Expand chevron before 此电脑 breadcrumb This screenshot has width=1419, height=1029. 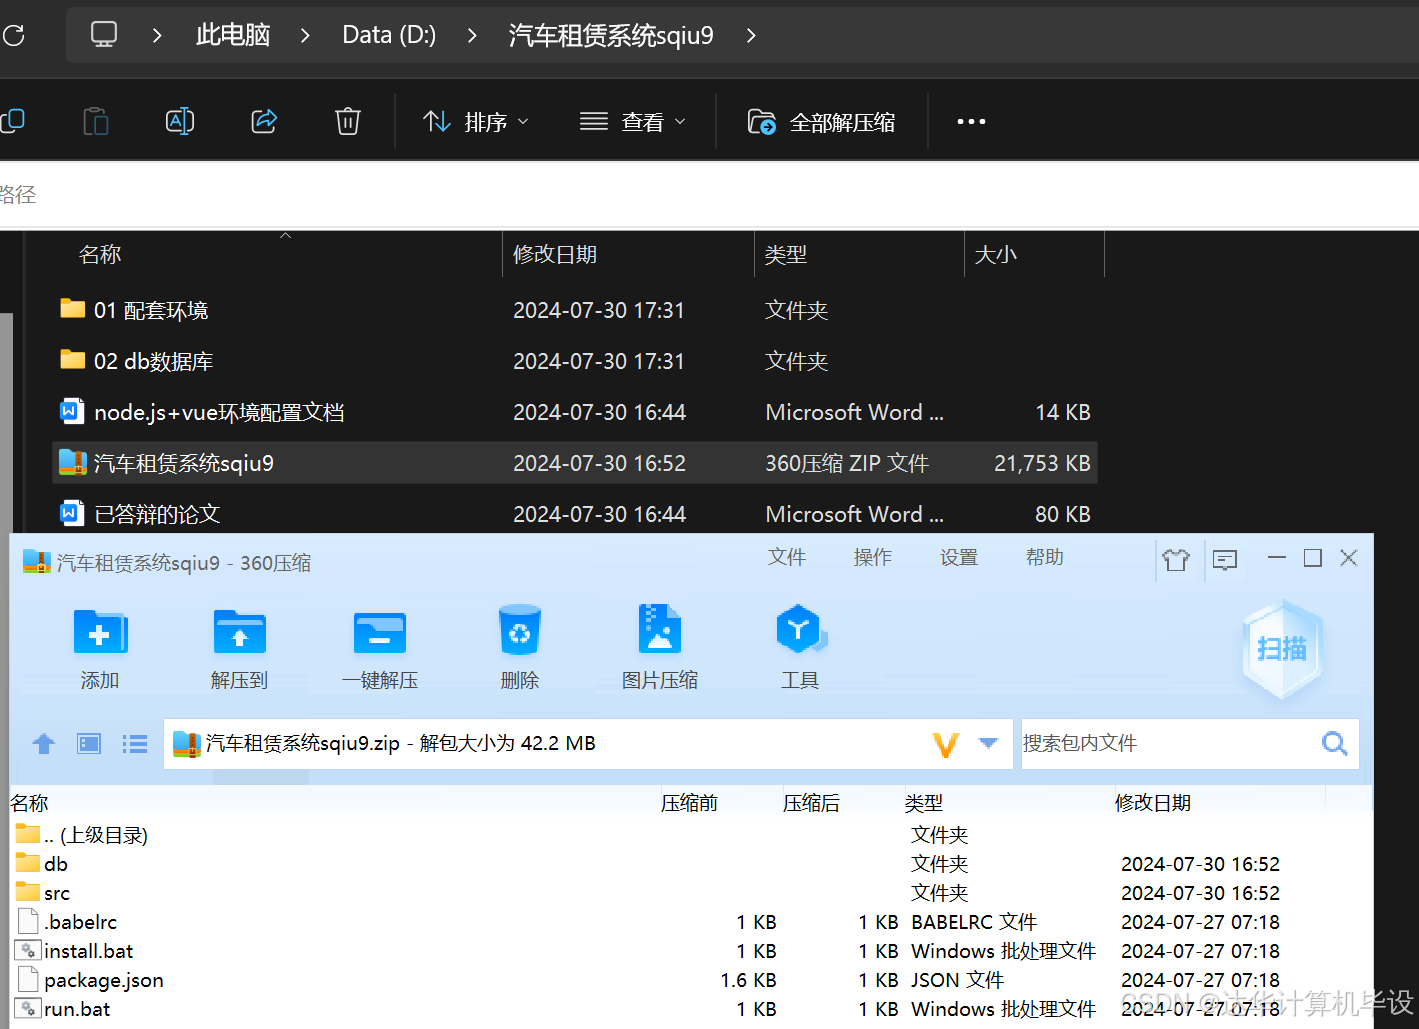157,36
